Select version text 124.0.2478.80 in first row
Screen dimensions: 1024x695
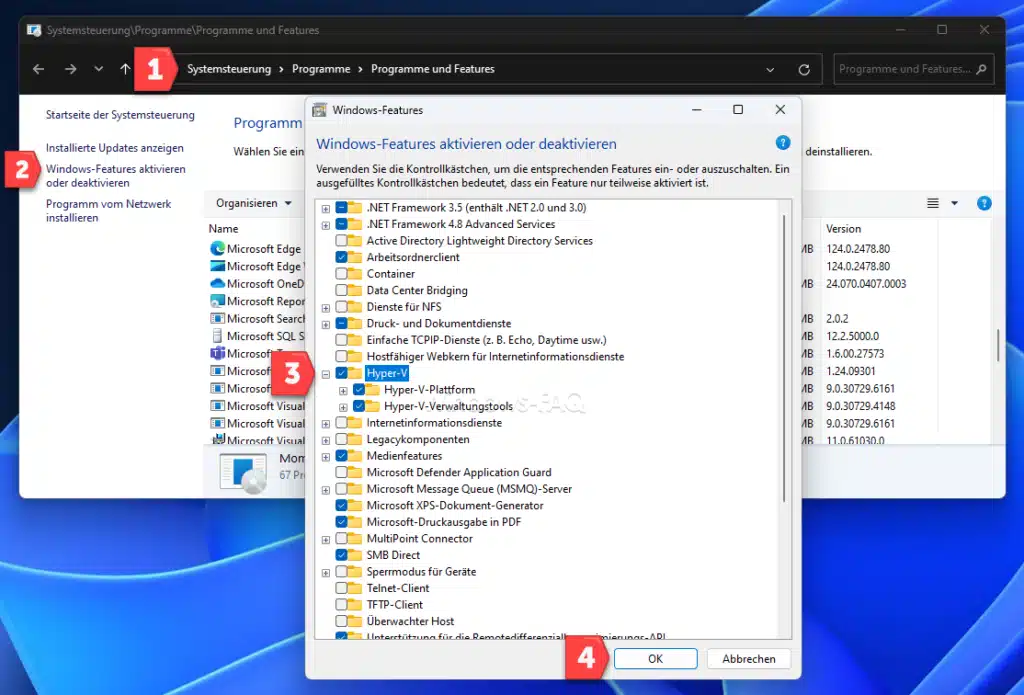[857, 248]
